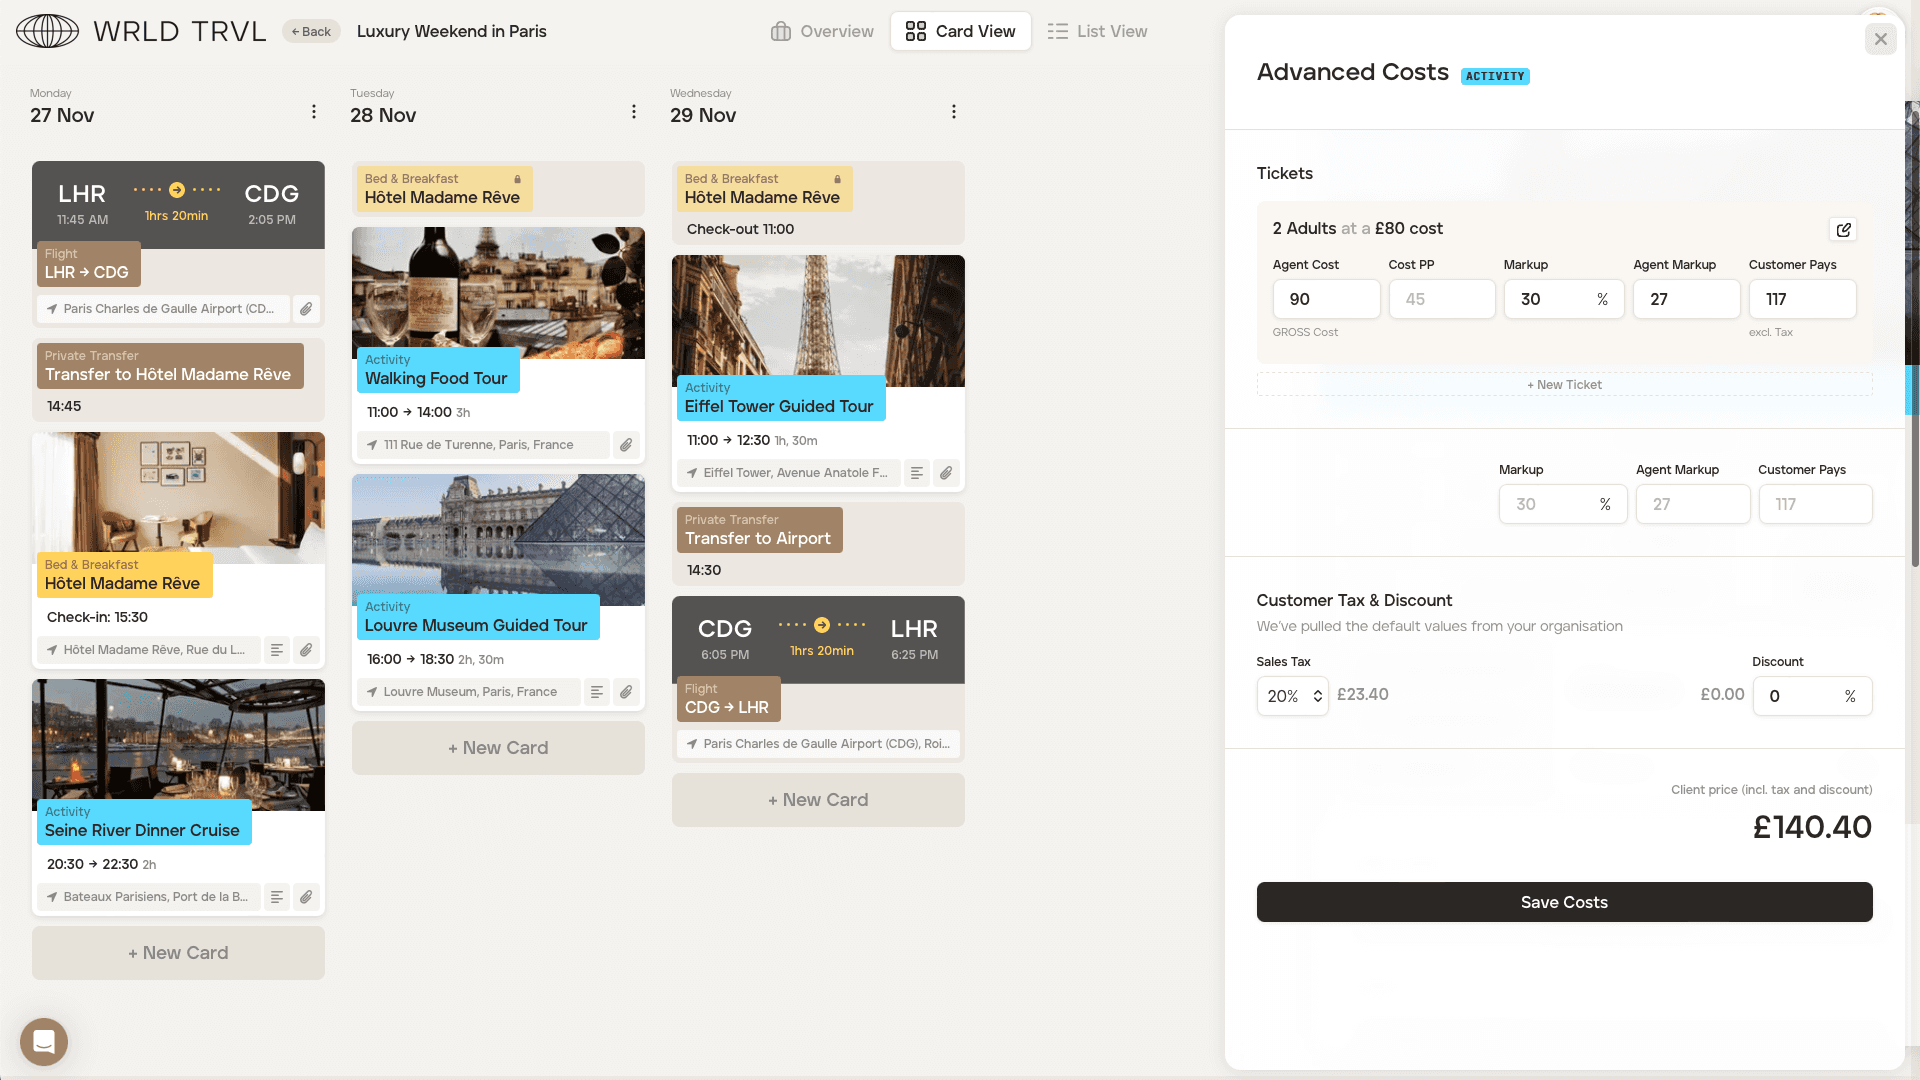This screenshot has width=1920, height=1080.
Task: Click the WRLD TRVL globe logo
Action: click(x=47, y=31)
